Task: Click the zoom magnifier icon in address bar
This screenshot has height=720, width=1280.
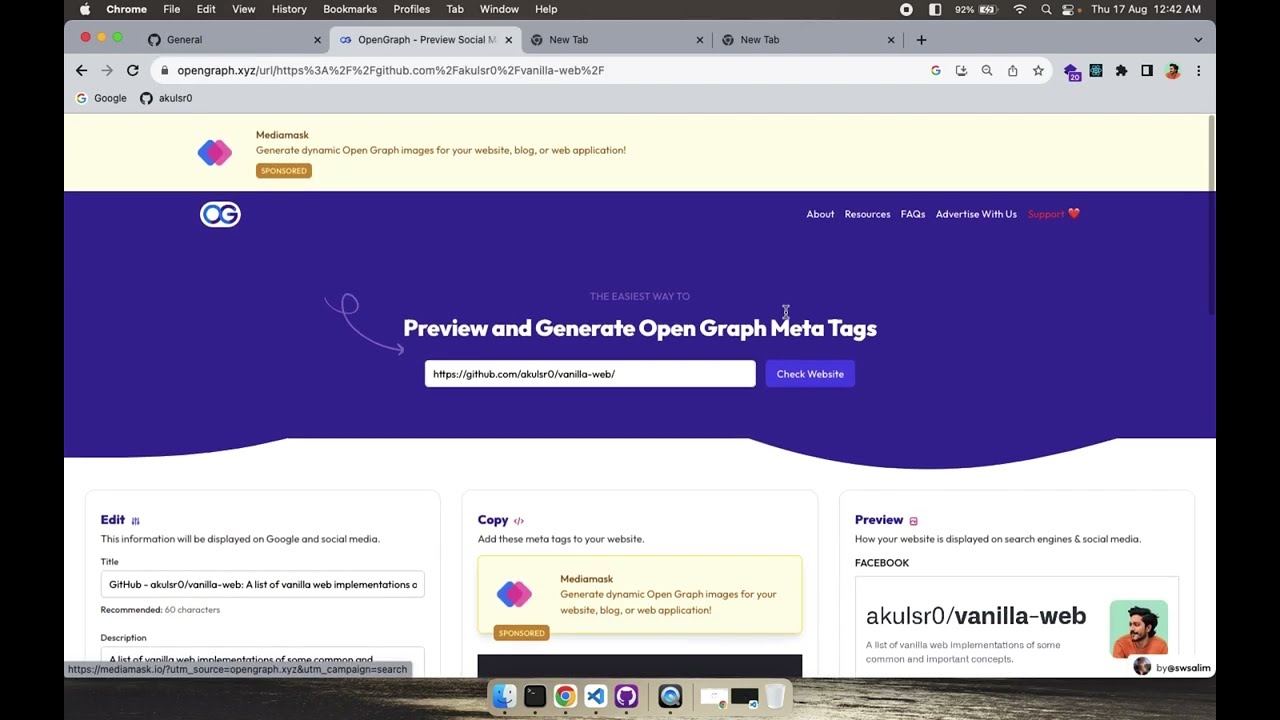Action: [x=987, y=70]
